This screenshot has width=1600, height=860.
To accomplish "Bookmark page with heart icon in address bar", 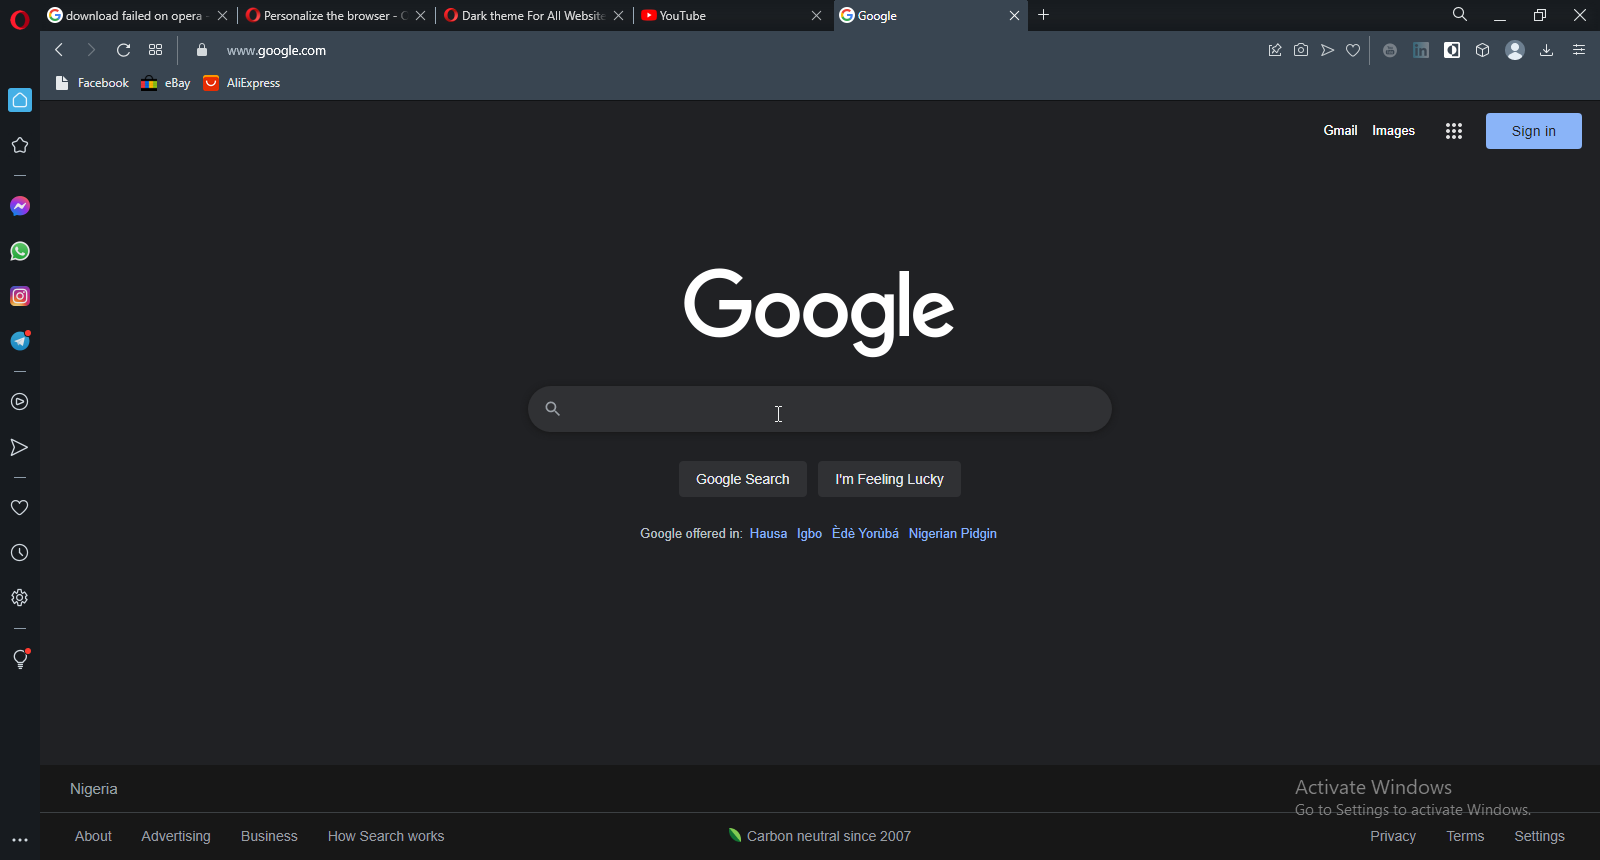I will [x=1353, y=50].
